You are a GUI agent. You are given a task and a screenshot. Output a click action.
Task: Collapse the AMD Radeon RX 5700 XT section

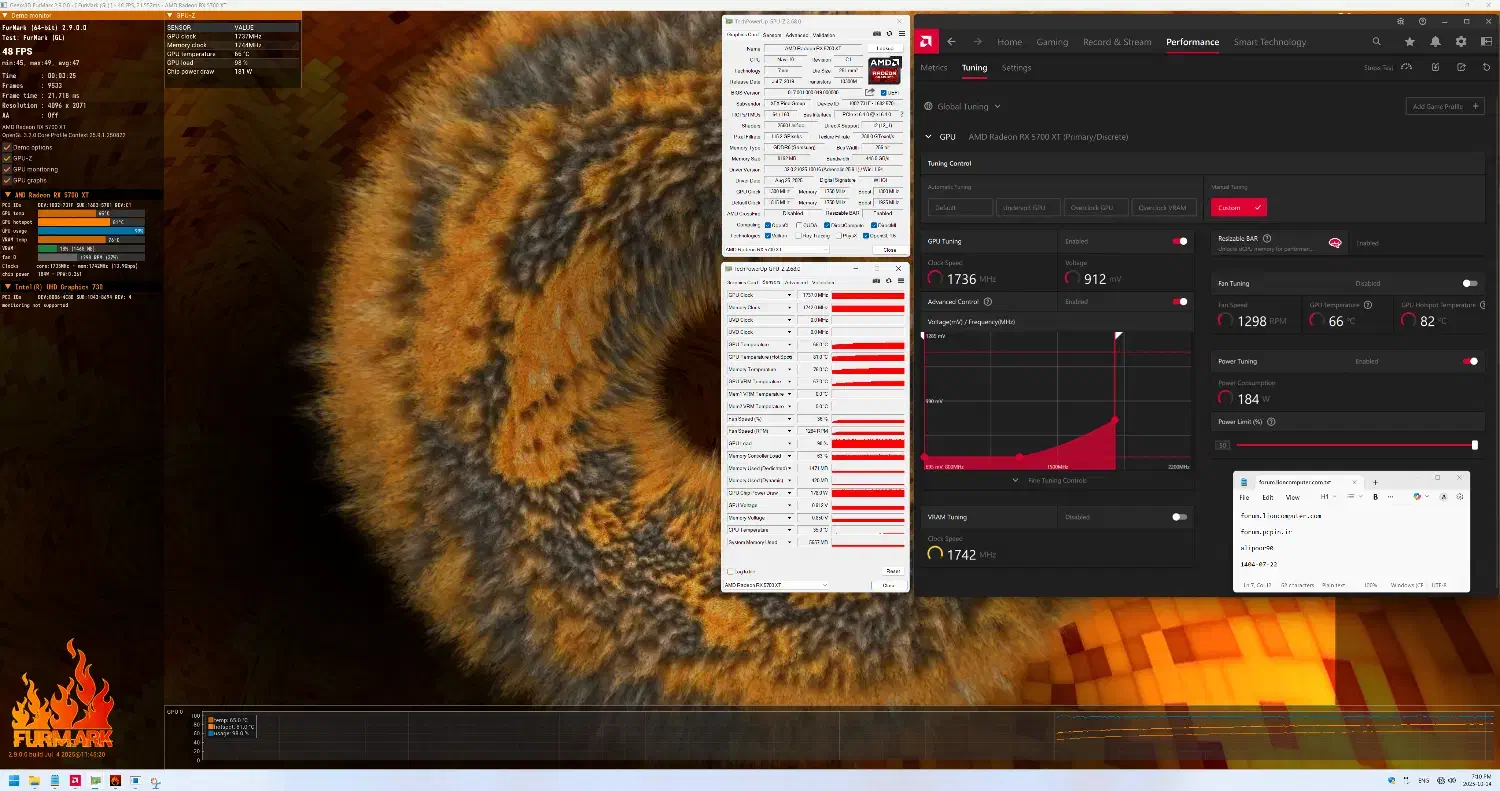926,136
